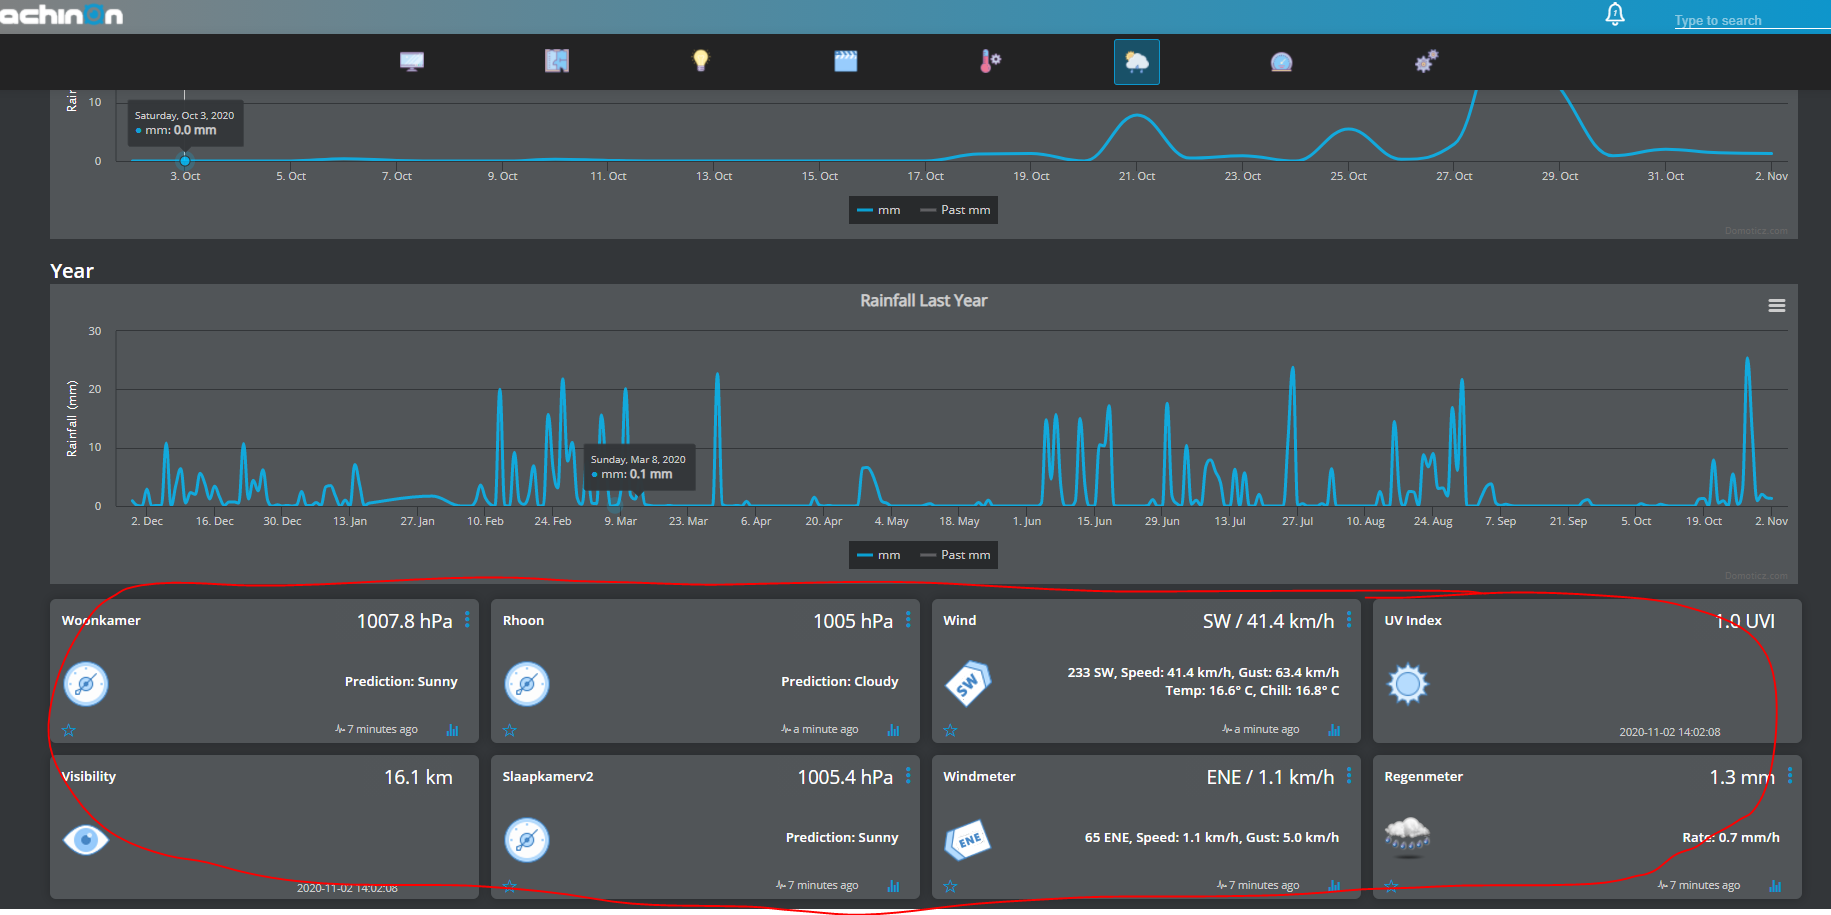Toggle the Regenmeter favorite star
This screenshot has width=1831, height=915.
(1391, 886)
